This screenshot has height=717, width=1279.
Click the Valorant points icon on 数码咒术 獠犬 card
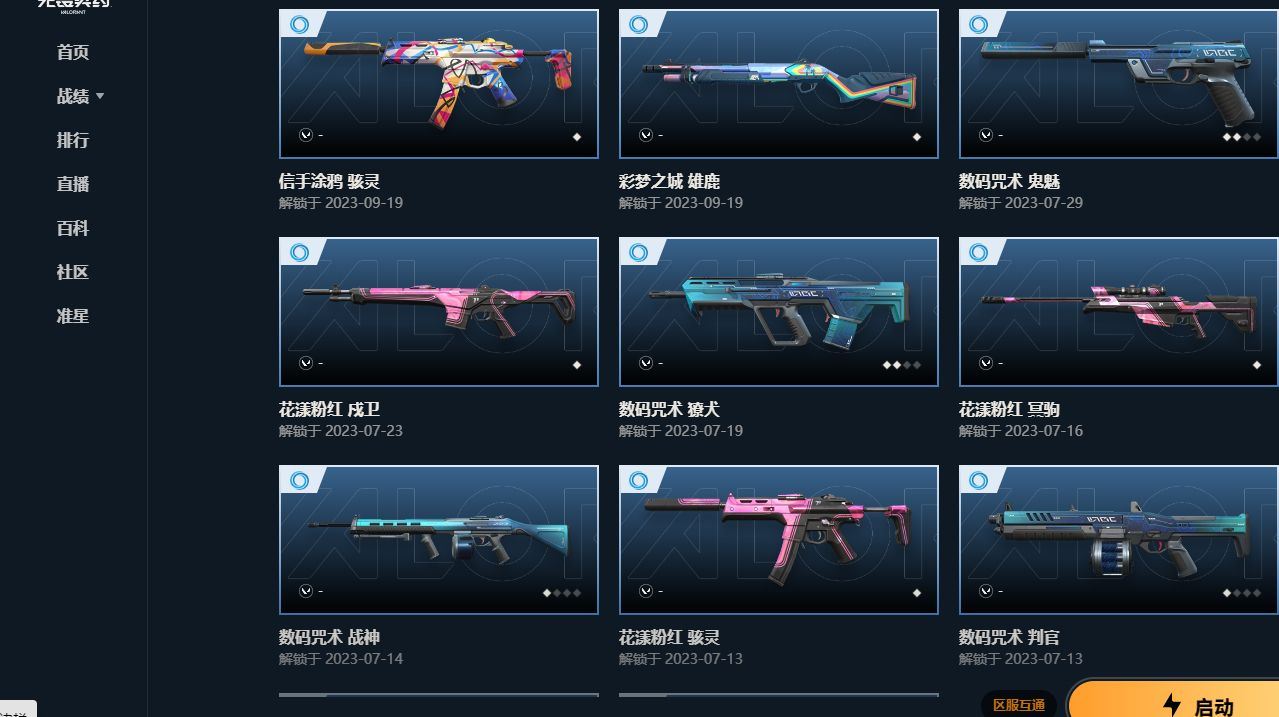pos(646,363)
